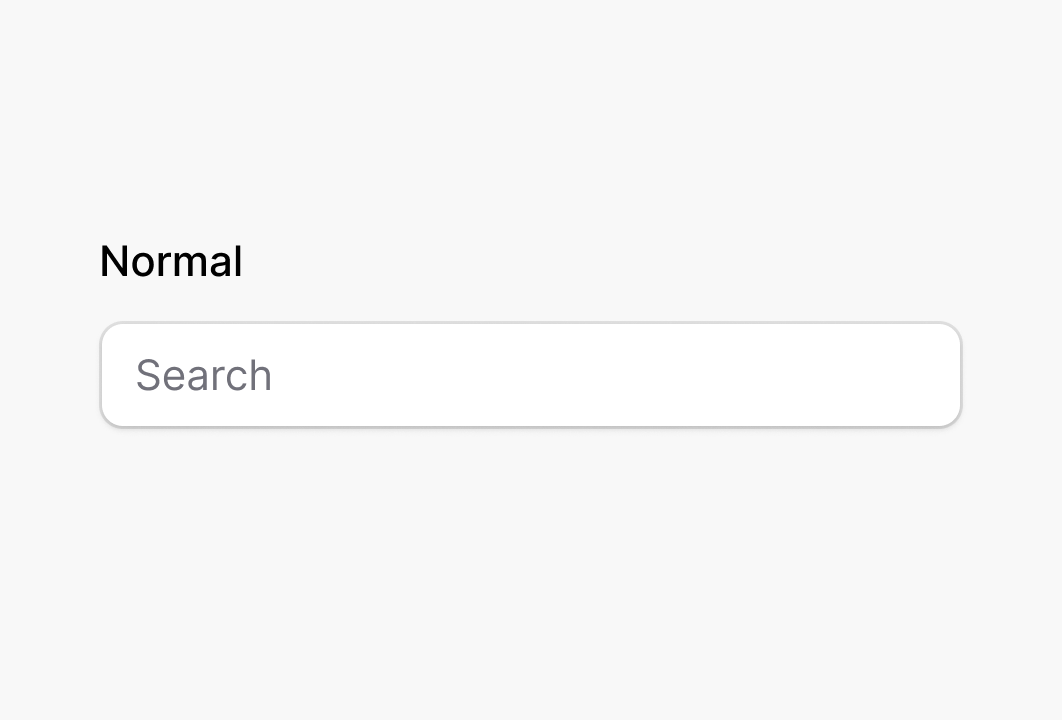Image resolution: width=1062 pixels, height=720 pixels.
Task: Activate the text box labeled Normal
Action: click(530, 375)
